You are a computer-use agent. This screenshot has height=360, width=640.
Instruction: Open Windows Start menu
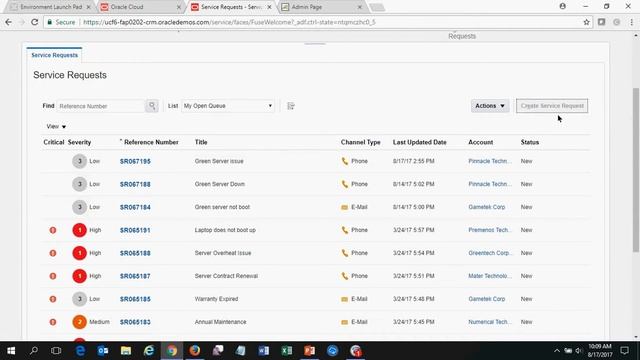pos(11,351)
